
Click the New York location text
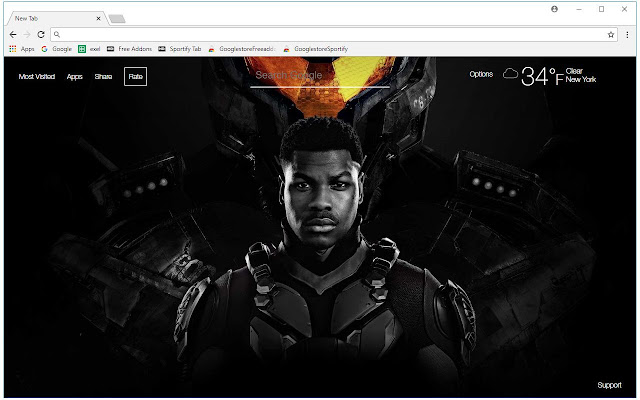581,80
